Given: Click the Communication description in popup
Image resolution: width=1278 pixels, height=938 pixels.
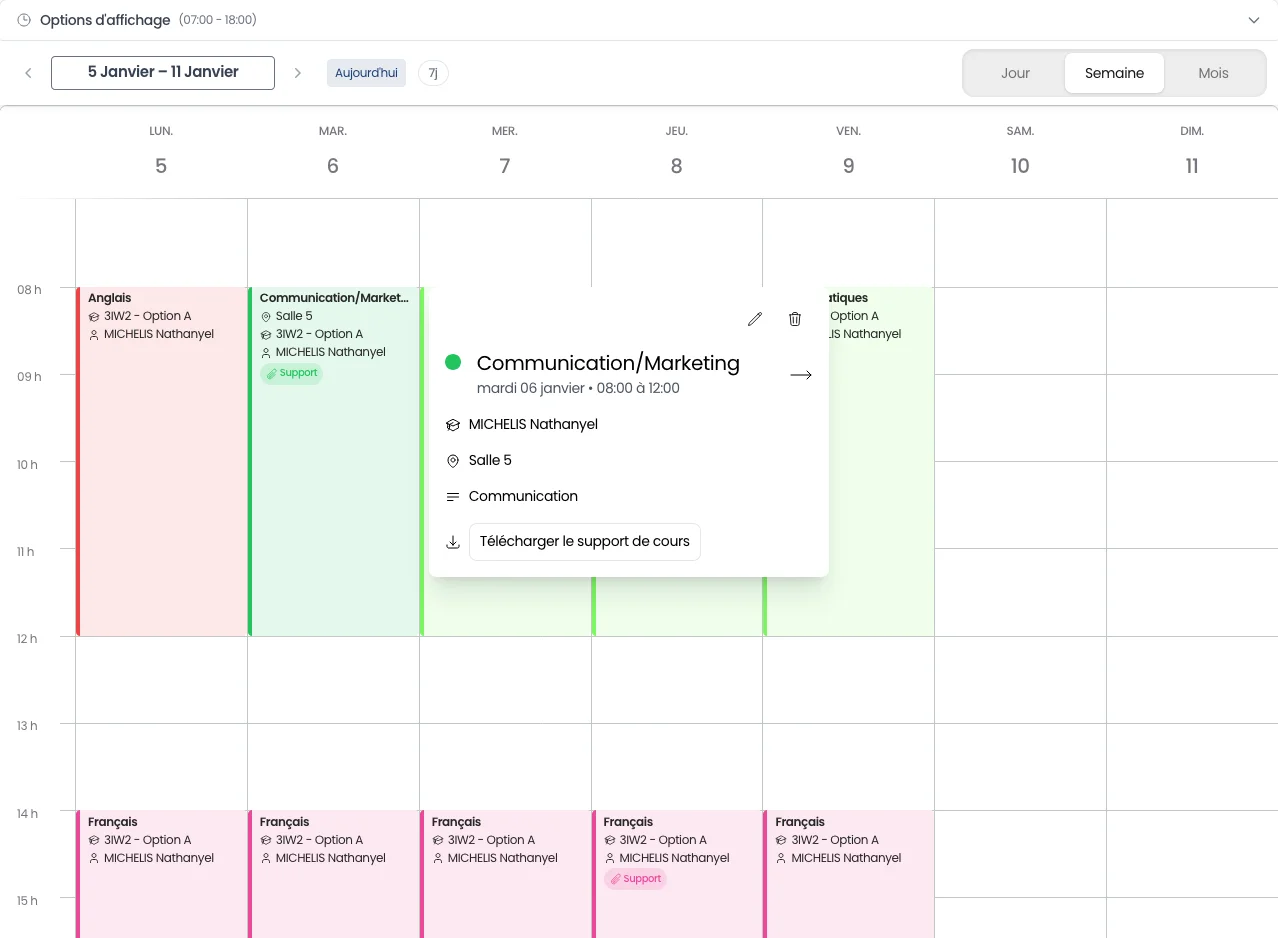Looking at the screenshot, I should 523,497.
